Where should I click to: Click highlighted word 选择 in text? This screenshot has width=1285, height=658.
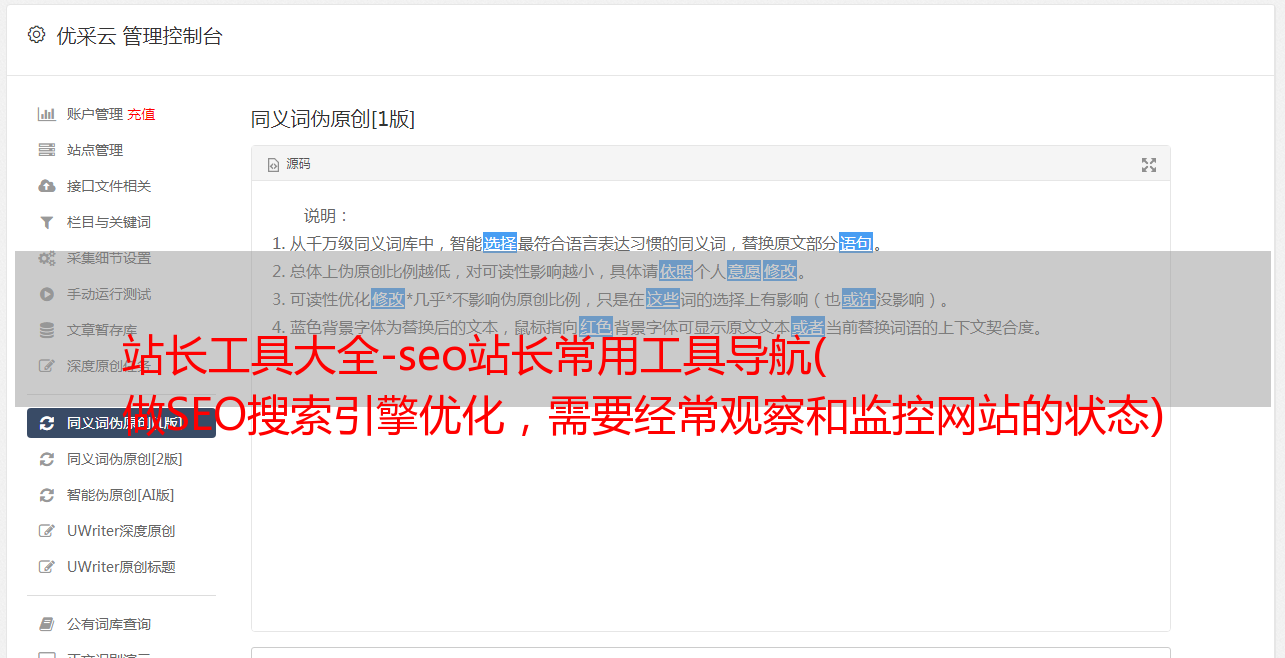pos(500,243)
